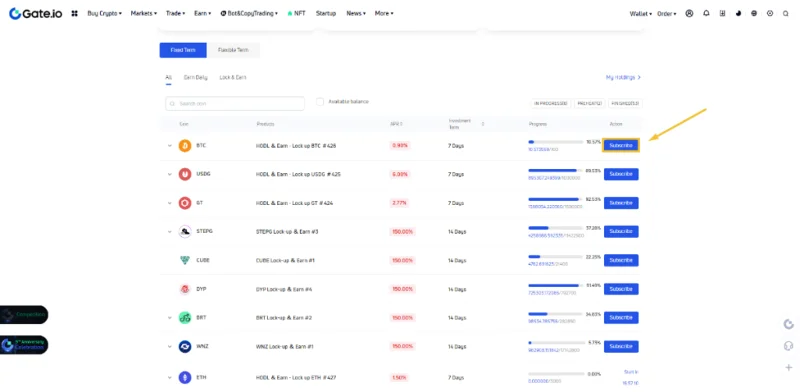Click the WNZ coin icon

click(x=185, y=346)
